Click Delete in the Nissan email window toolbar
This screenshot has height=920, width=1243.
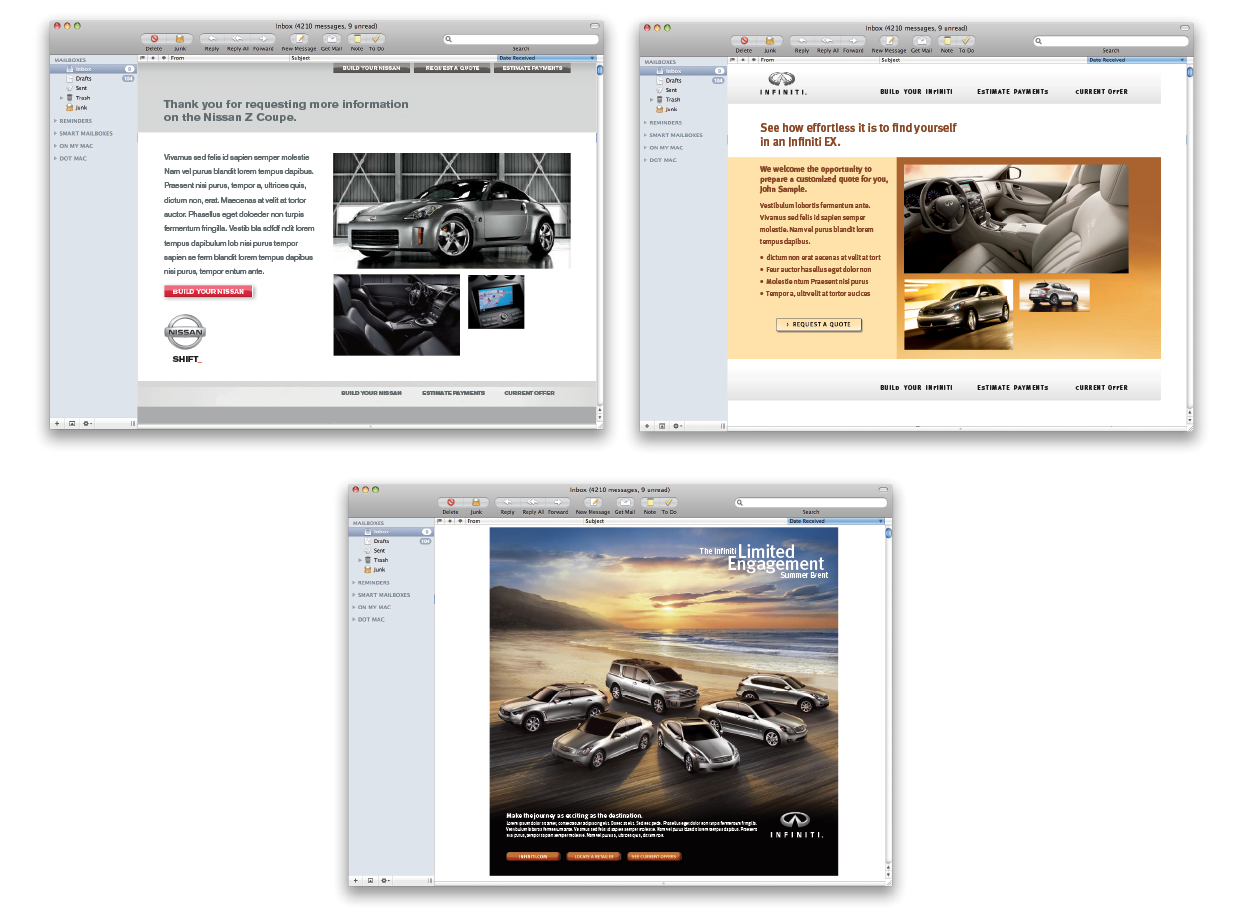[x=154, y=39]
